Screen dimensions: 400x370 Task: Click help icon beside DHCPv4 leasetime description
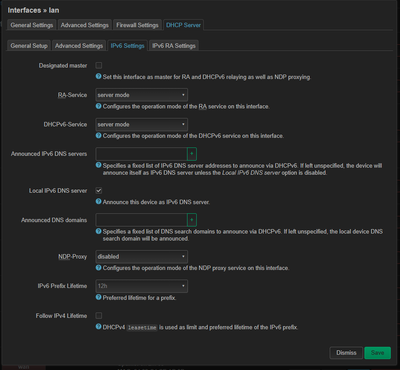click(98, 327)
